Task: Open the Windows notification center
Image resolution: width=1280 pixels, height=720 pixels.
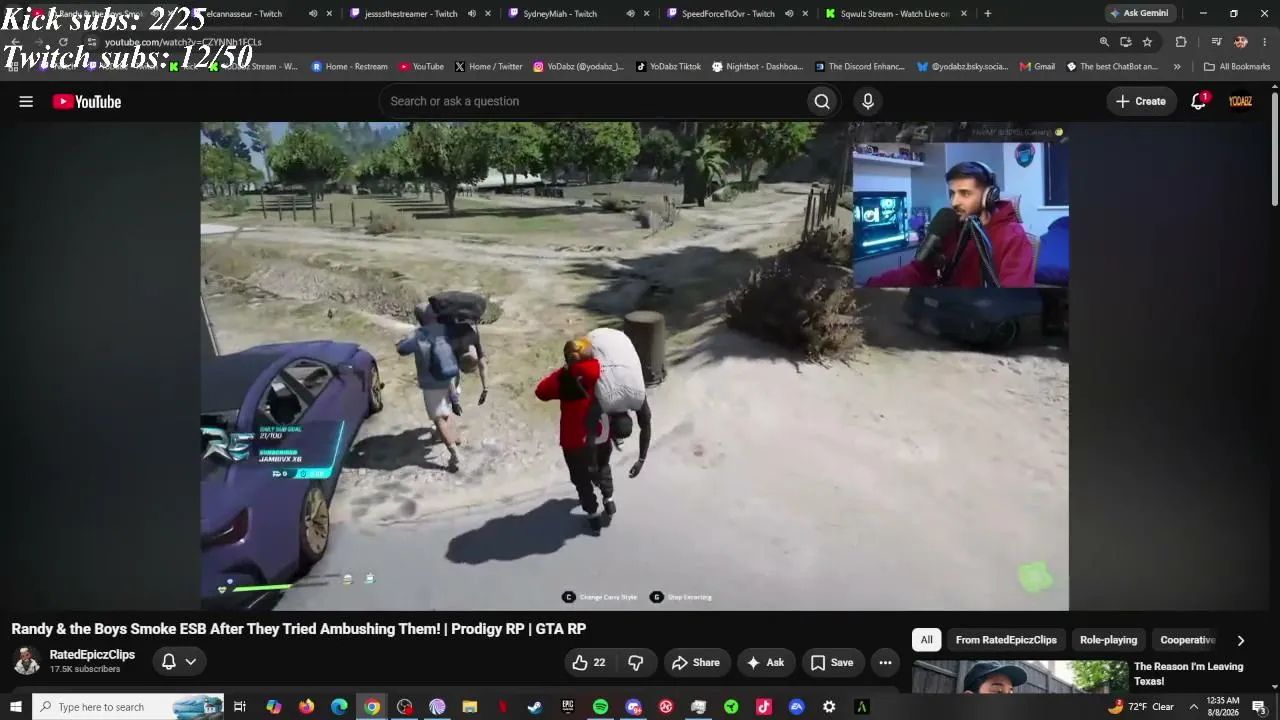Action: [1259, 707]
